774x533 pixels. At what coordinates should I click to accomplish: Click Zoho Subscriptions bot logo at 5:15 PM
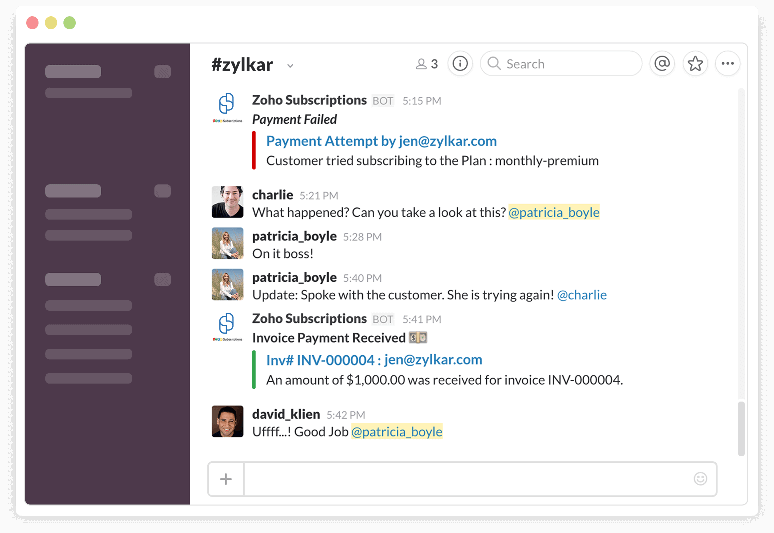coord(227,107)
